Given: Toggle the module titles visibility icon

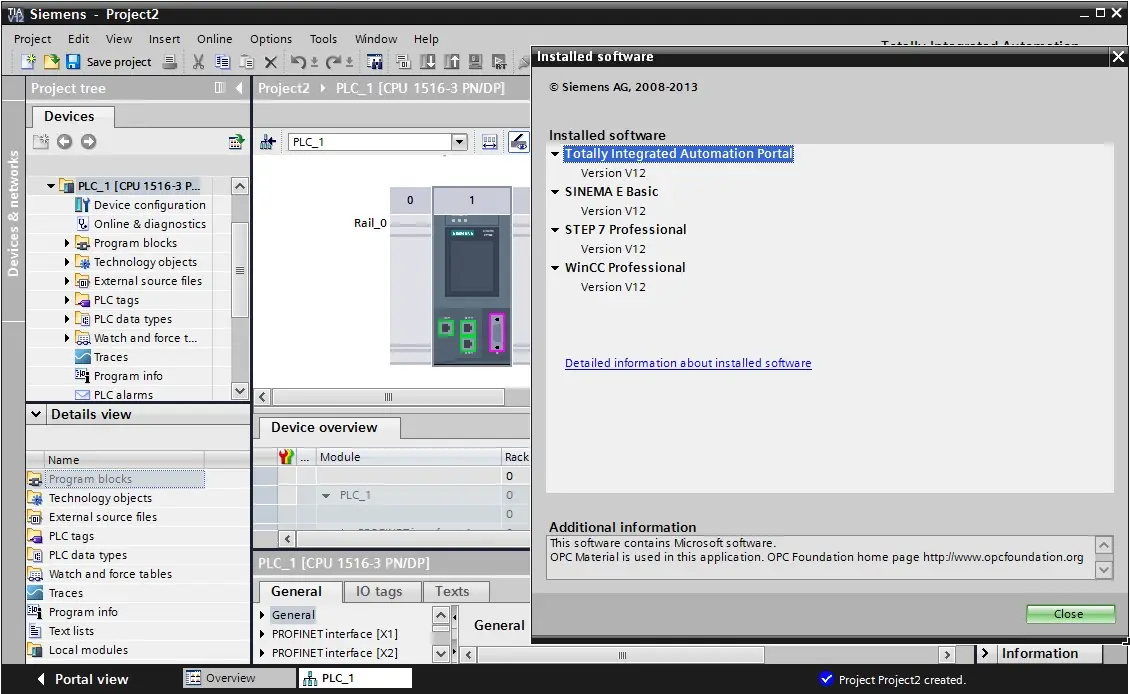Looking at the screenshot, I should [x=518, y=142].
